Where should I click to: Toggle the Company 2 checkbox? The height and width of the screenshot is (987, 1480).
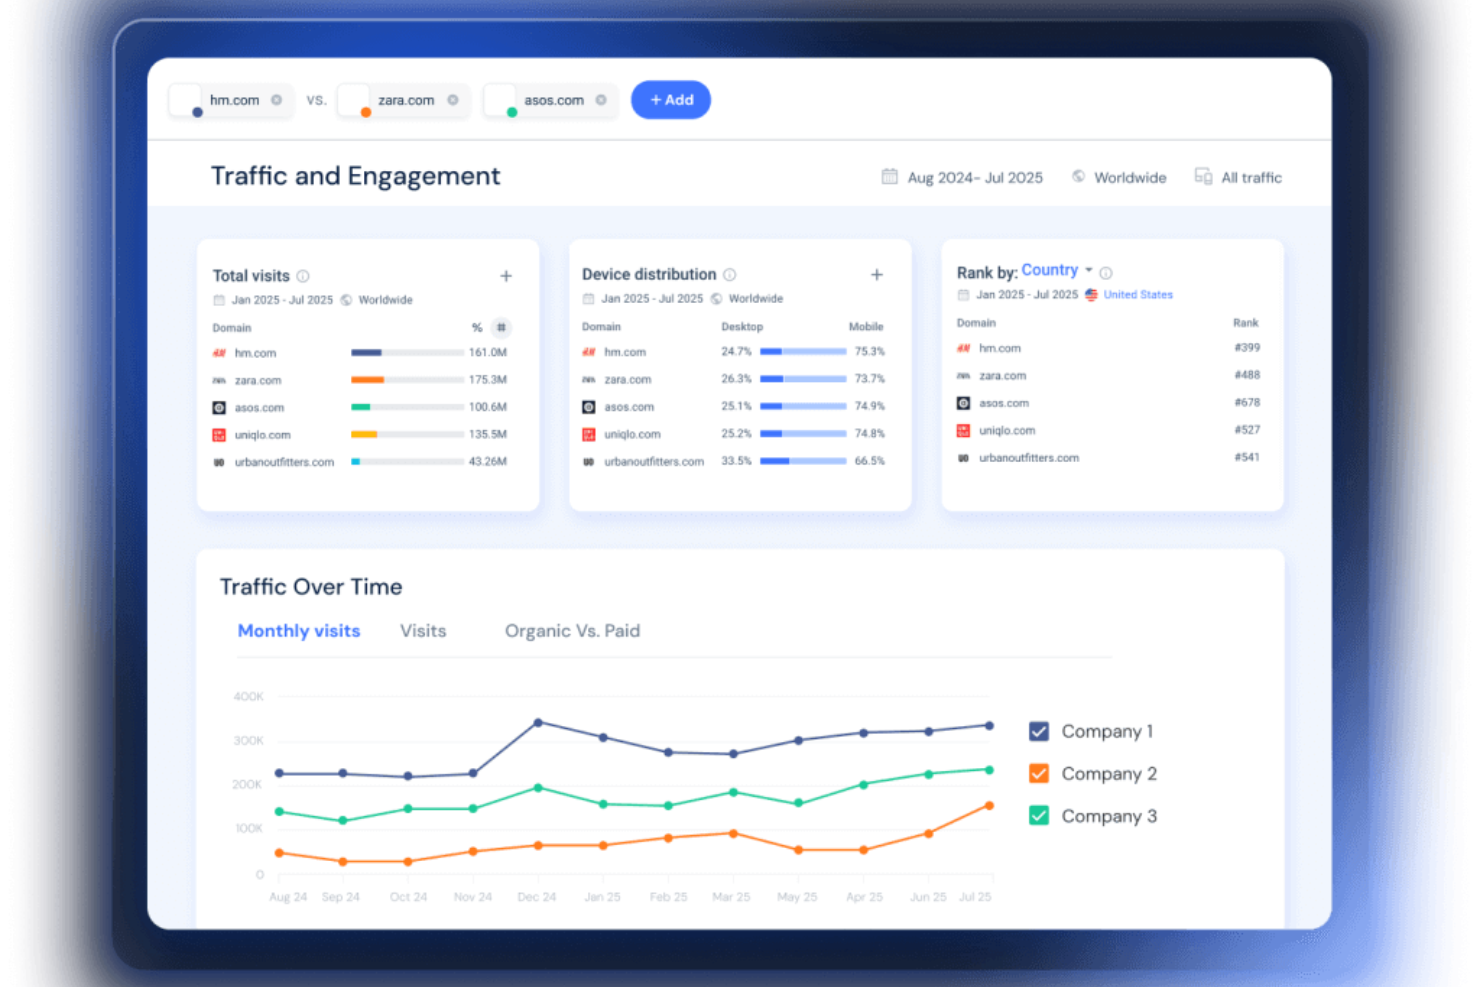(1039, 773)
